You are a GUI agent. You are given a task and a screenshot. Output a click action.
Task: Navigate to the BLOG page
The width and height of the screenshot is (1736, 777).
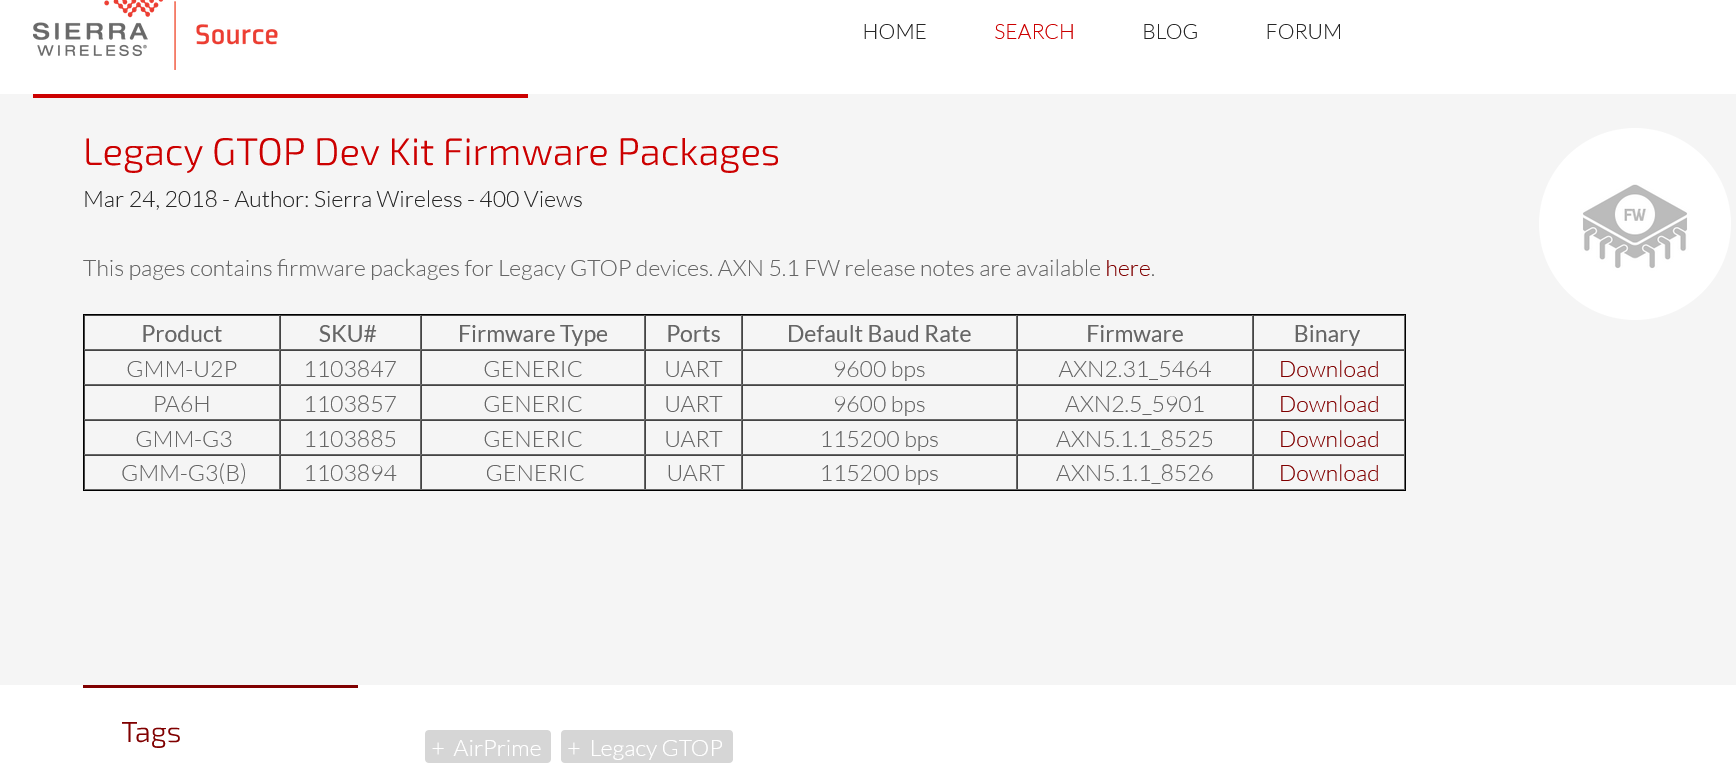click(1169, 32)
